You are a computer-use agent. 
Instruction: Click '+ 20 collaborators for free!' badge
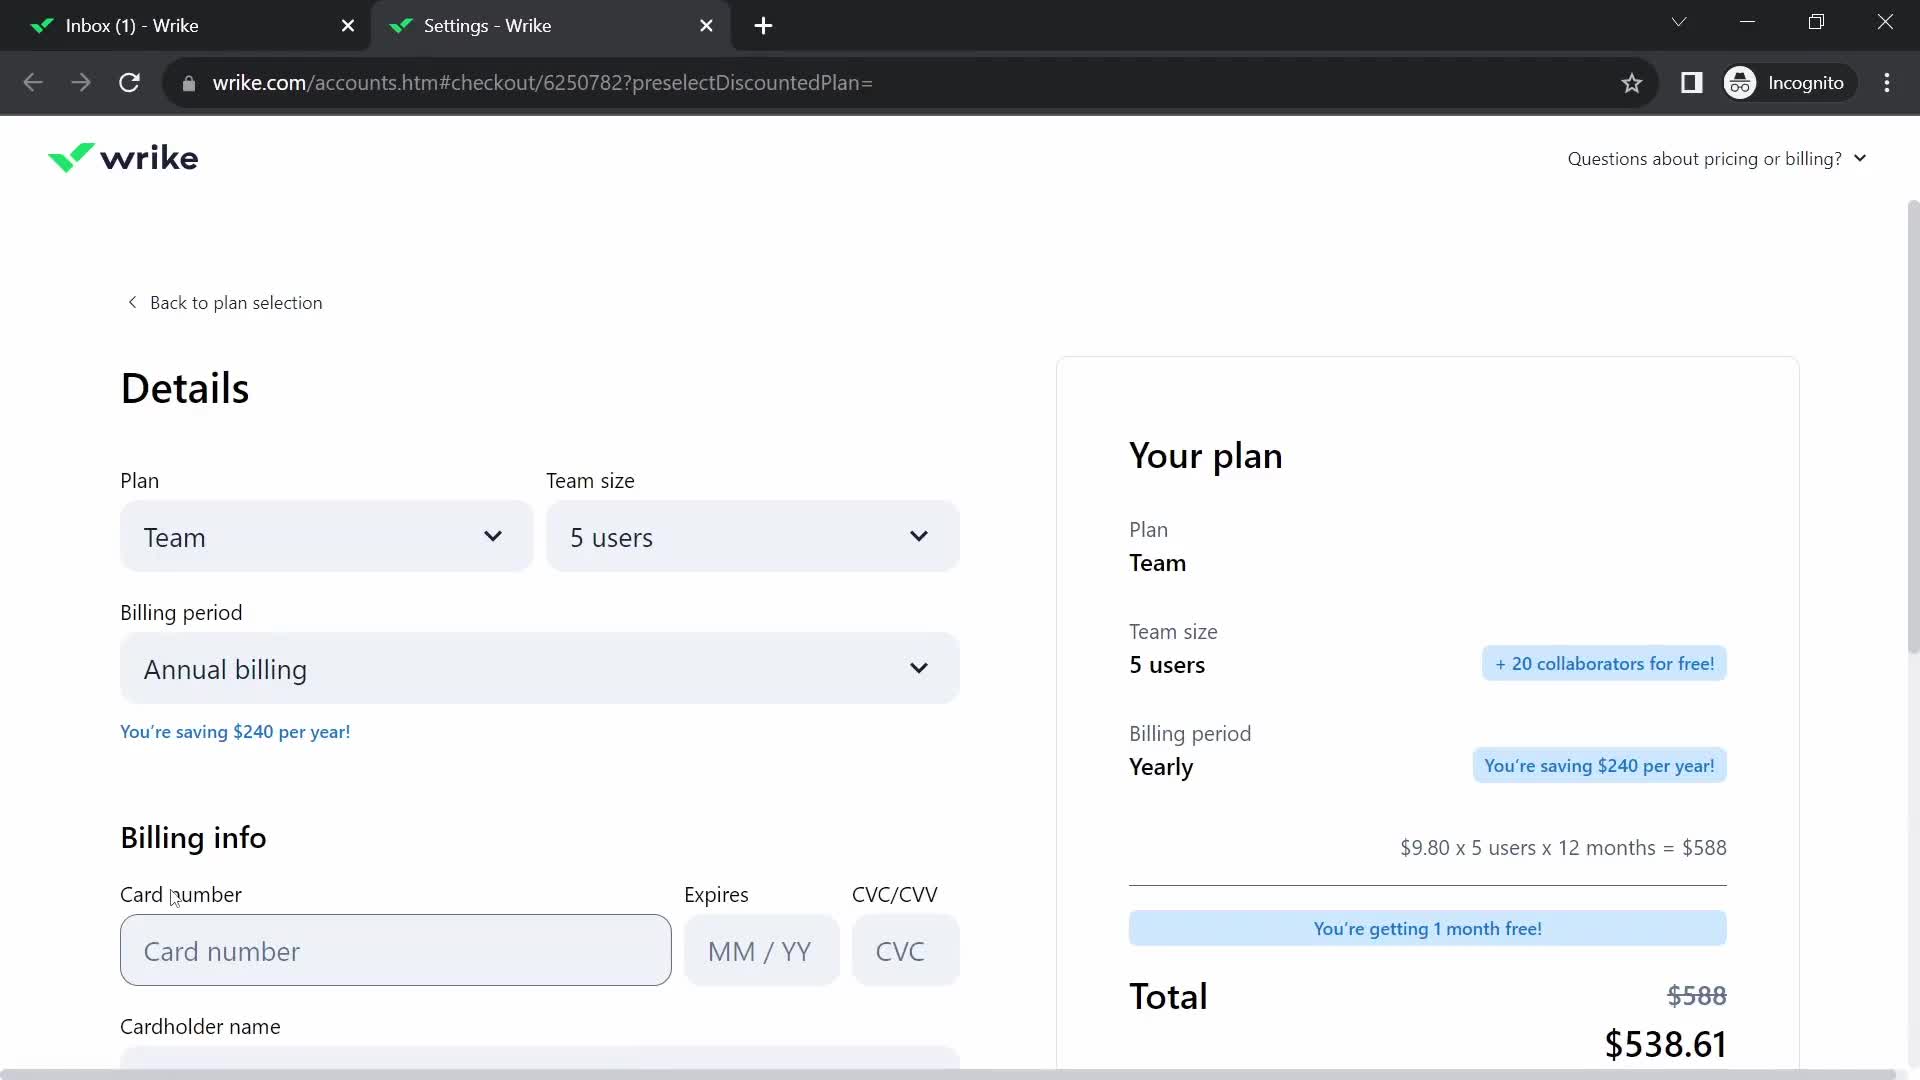click(1604, 664)
